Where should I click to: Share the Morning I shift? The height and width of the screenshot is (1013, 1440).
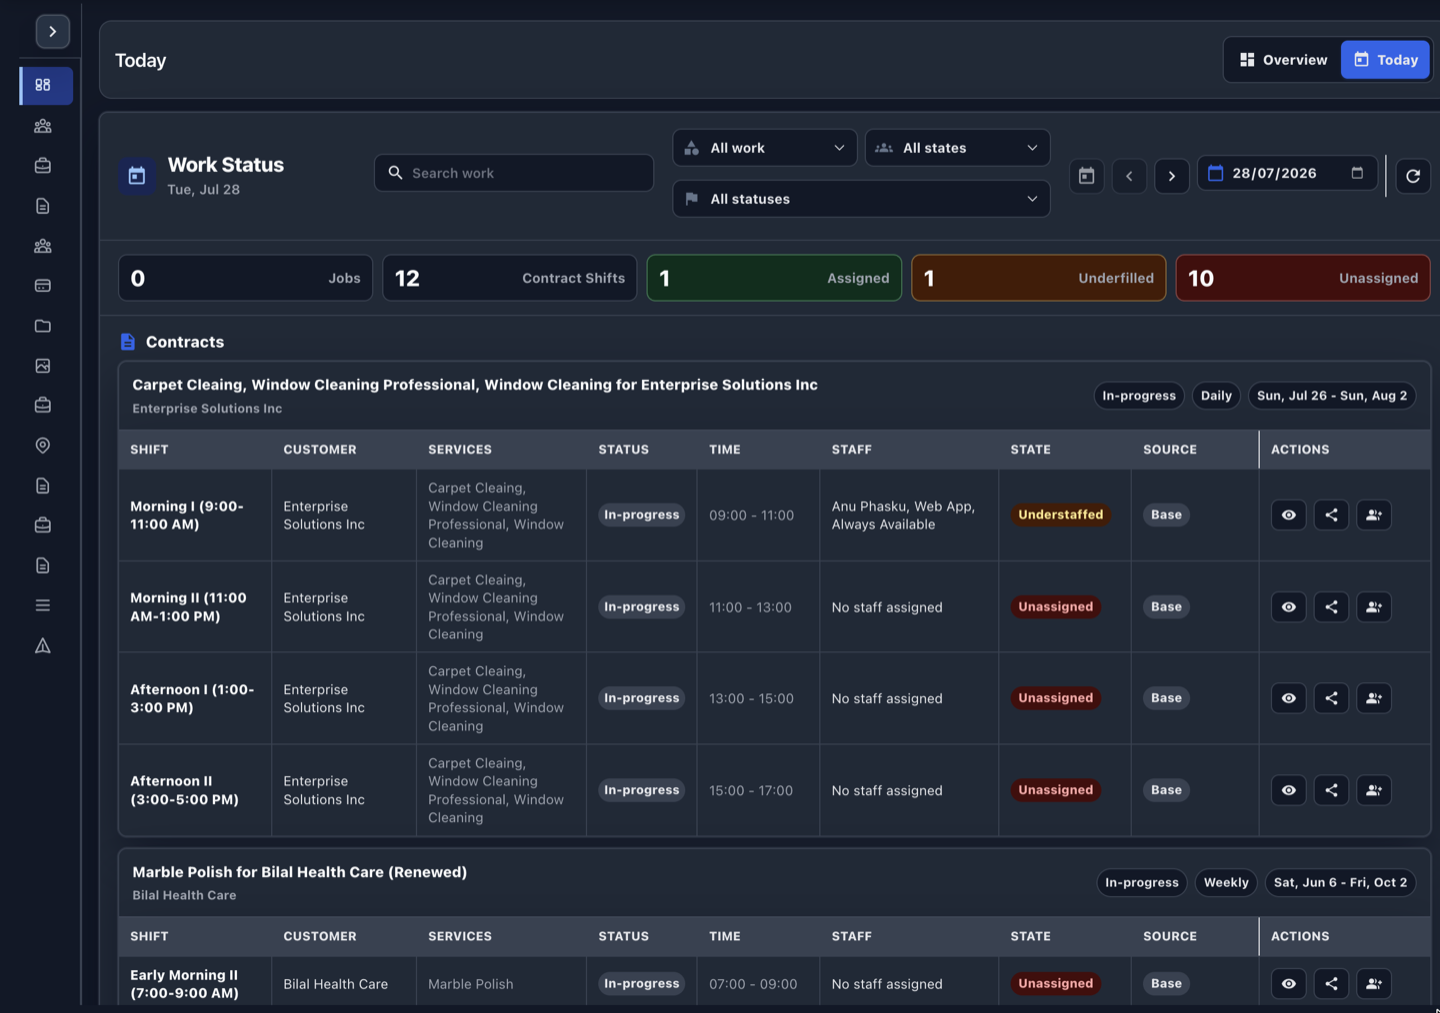[1331, 515]
